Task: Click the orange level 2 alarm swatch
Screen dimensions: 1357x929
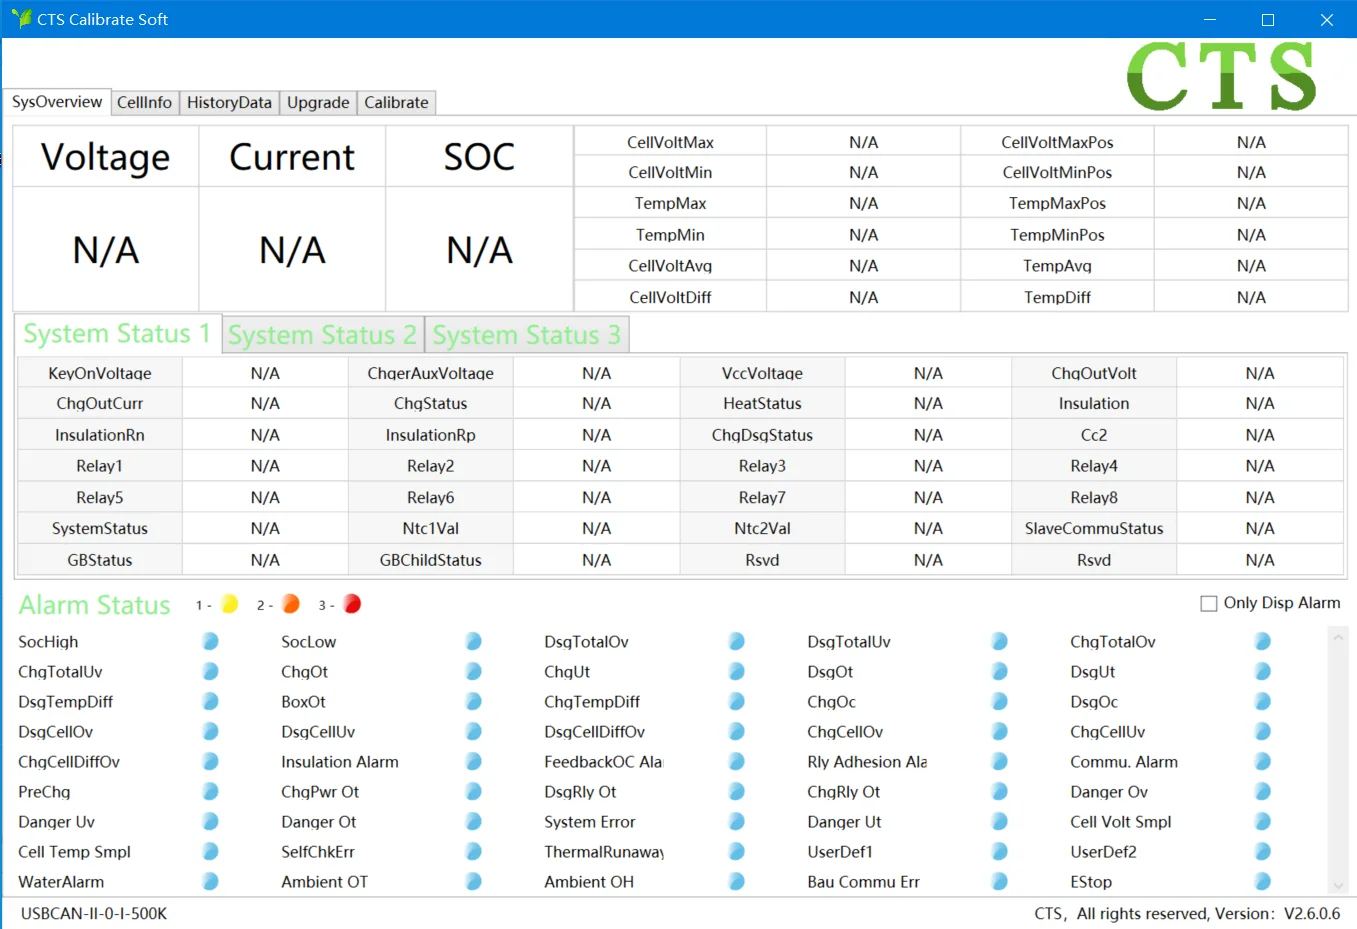Action: [291, 604]
